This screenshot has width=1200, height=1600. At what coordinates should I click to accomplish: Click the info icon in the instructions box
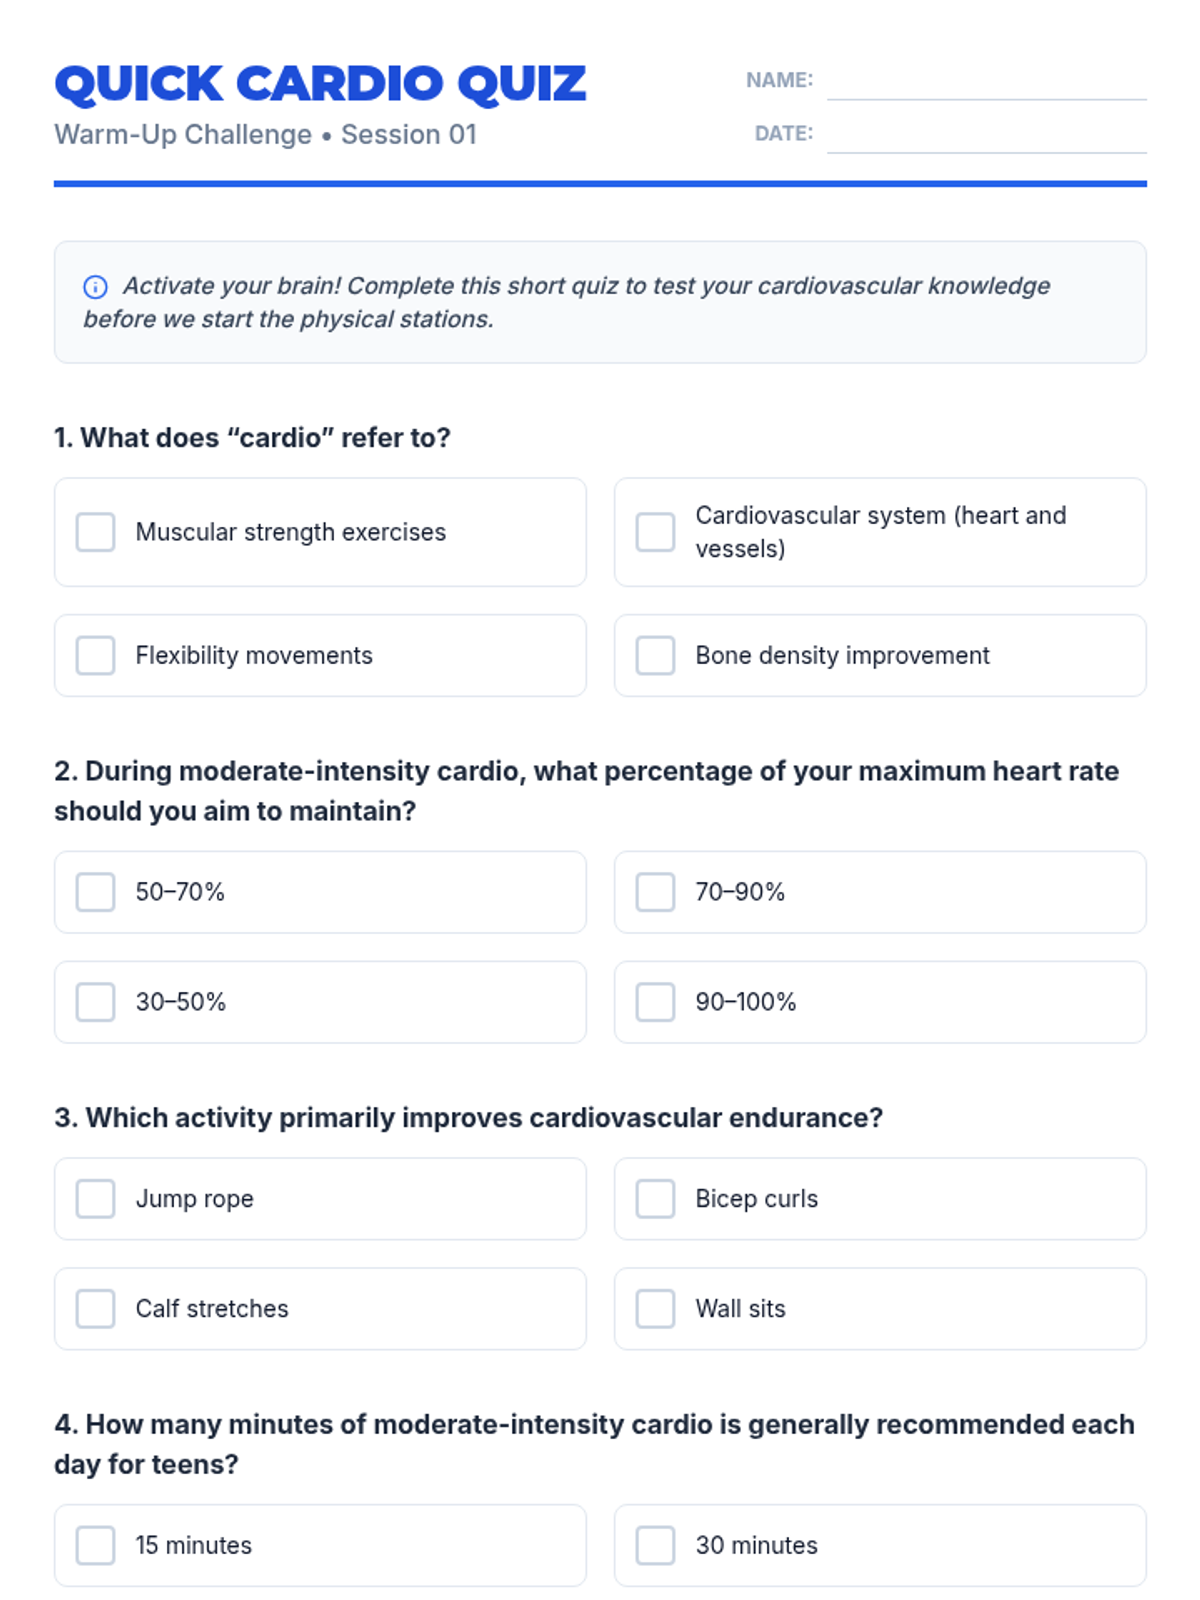95,287
